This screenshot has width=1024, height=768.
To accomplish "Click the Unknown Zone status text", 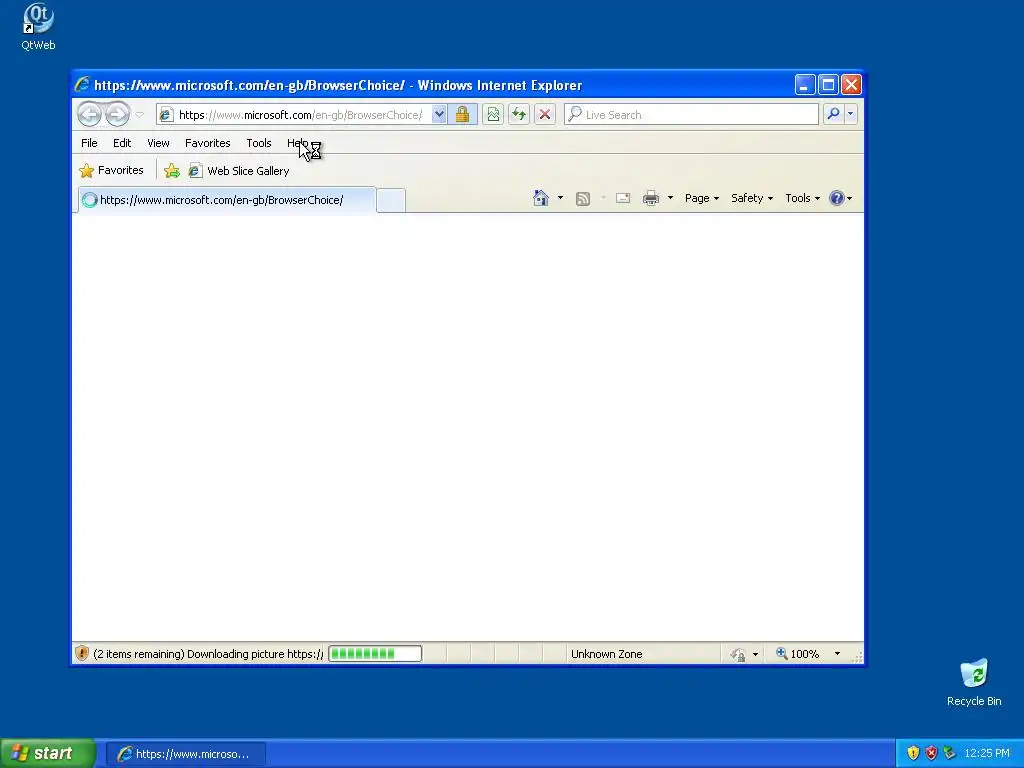I will pyautogui.click(x=606, y=654).
